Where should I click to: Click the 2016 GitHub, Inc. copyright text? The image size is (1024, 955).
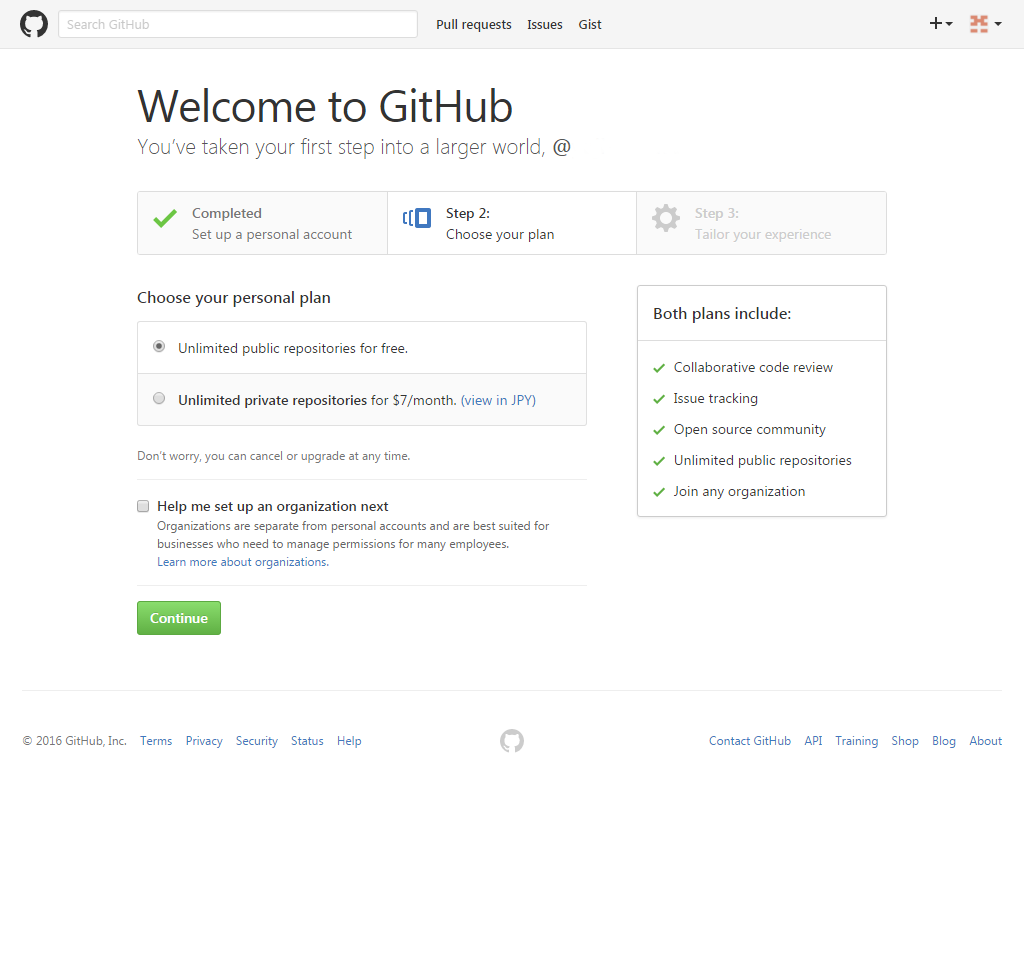[x=74, y=741]
